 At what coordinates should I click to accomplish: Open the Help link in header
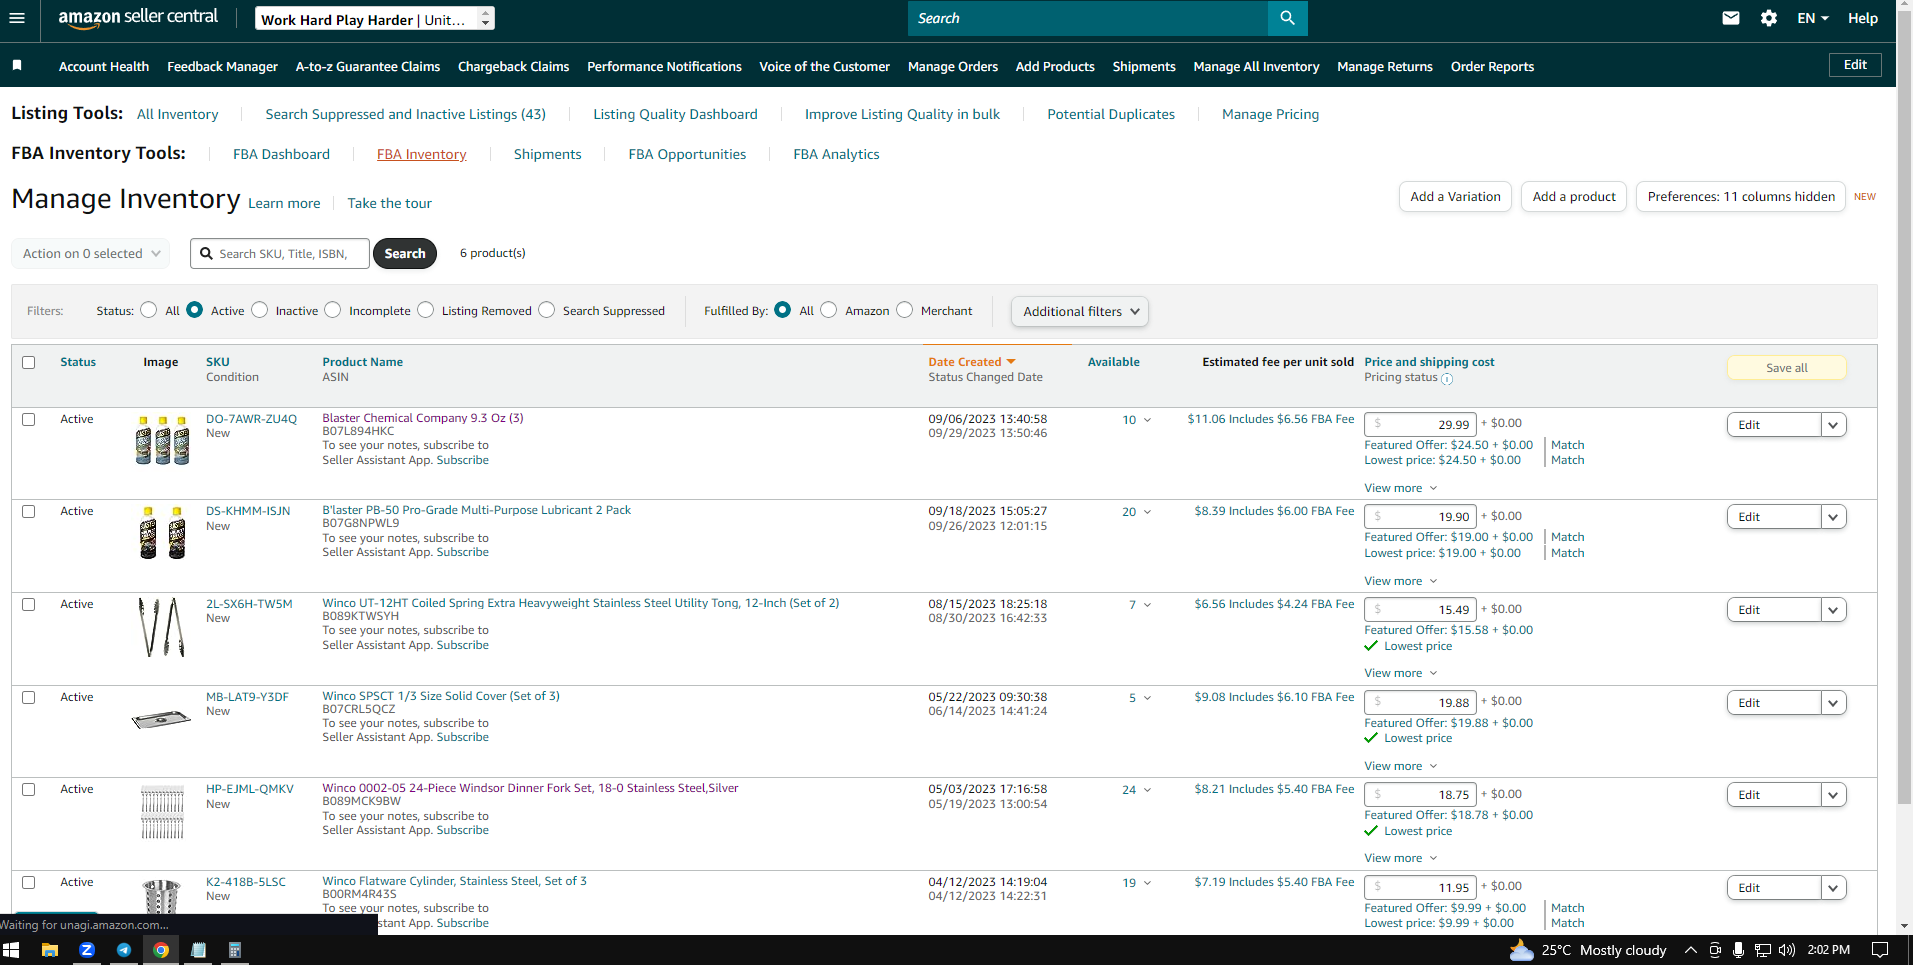[x=1862, y=18]
